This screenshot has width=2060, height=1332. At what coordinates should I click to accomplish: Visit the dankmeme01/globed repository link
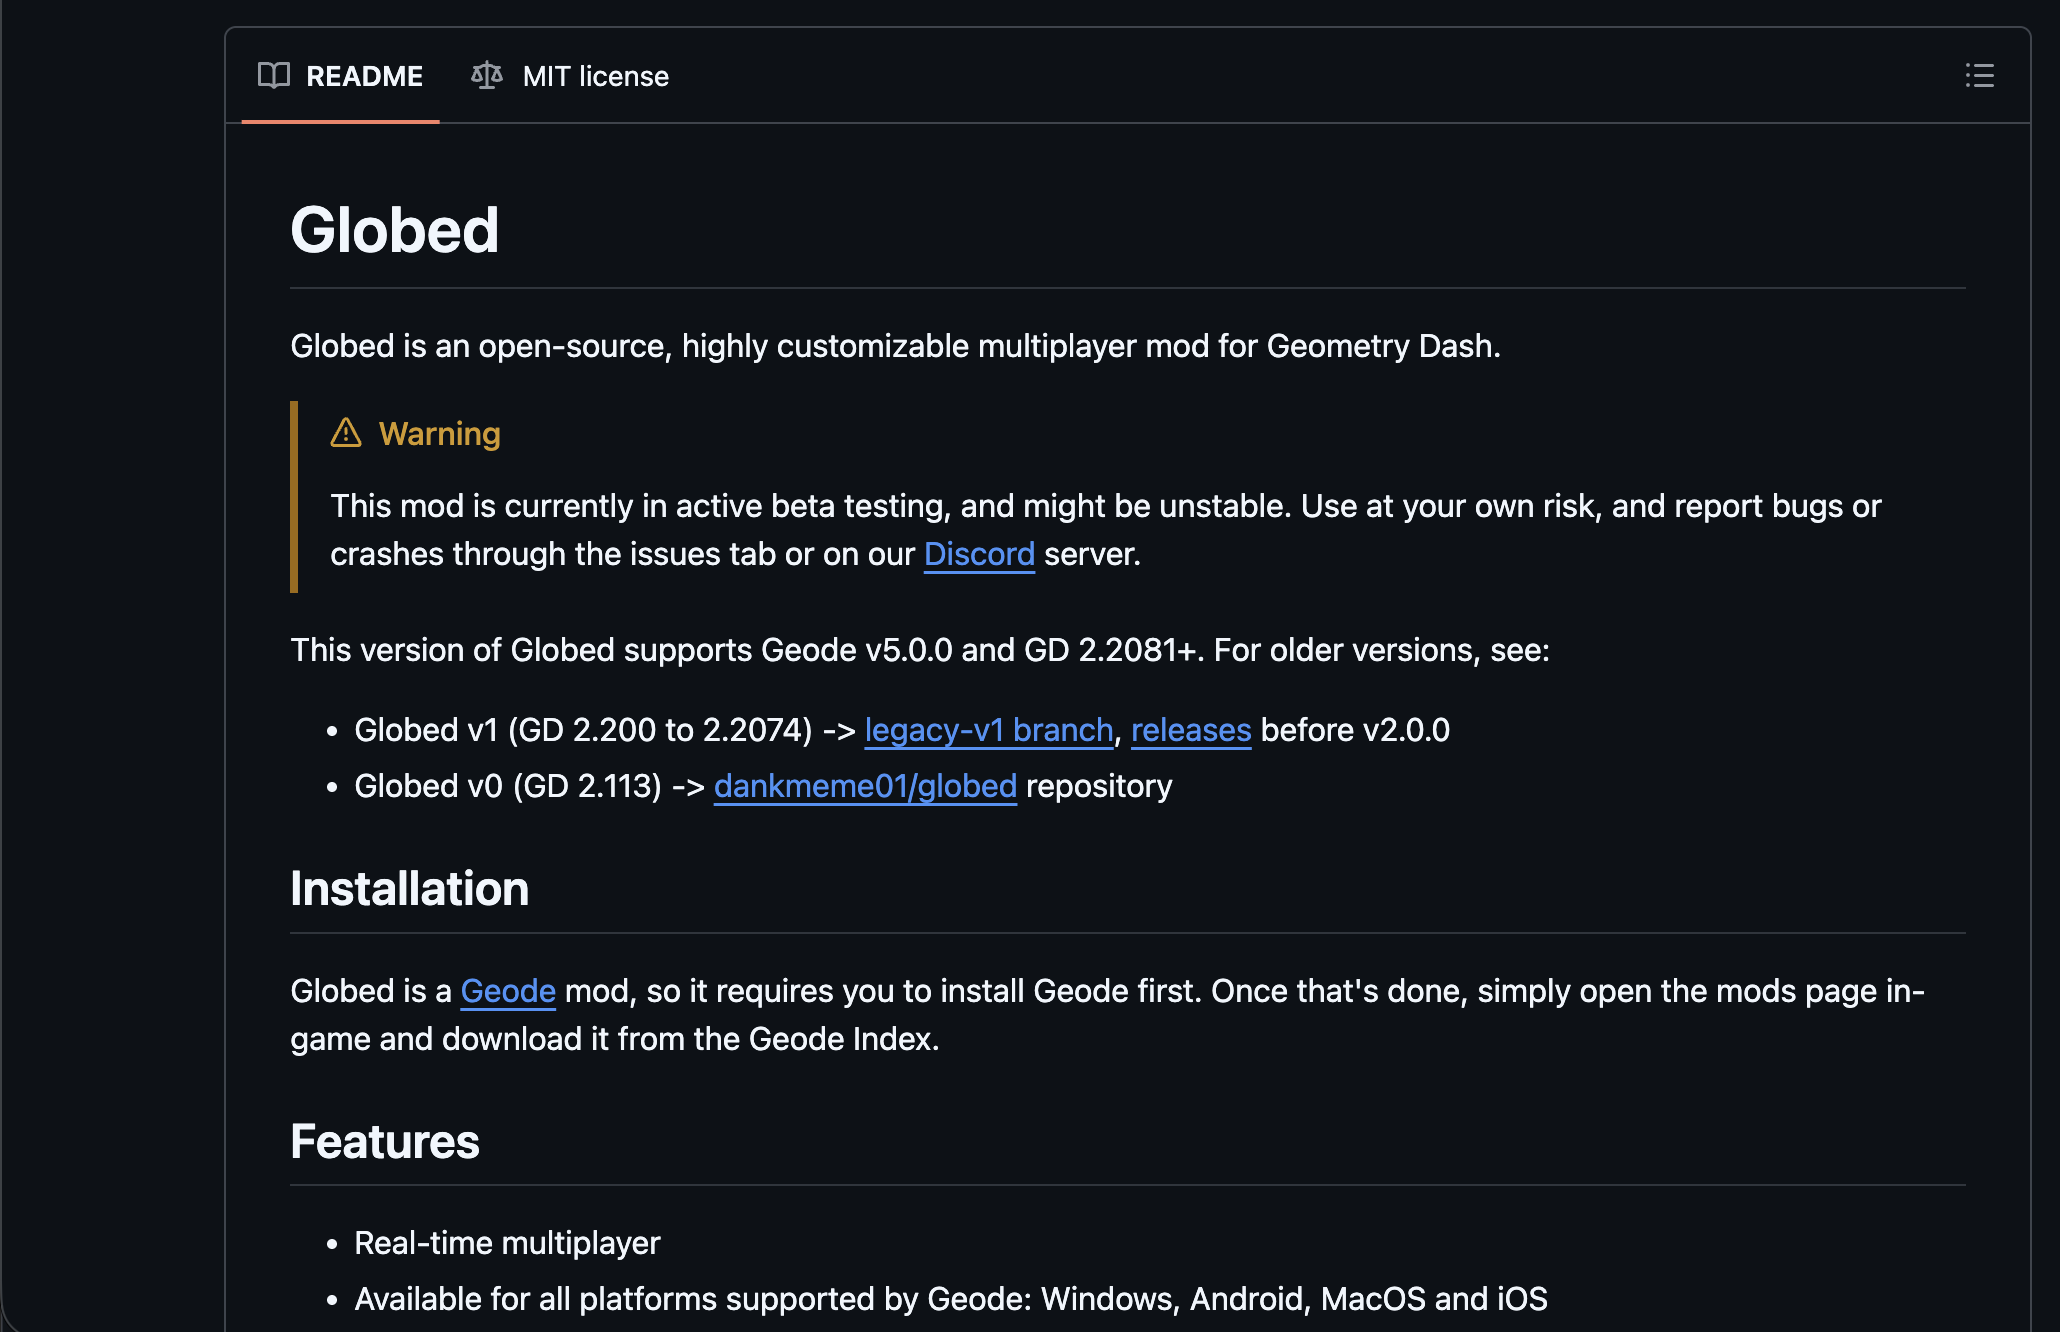864,786
